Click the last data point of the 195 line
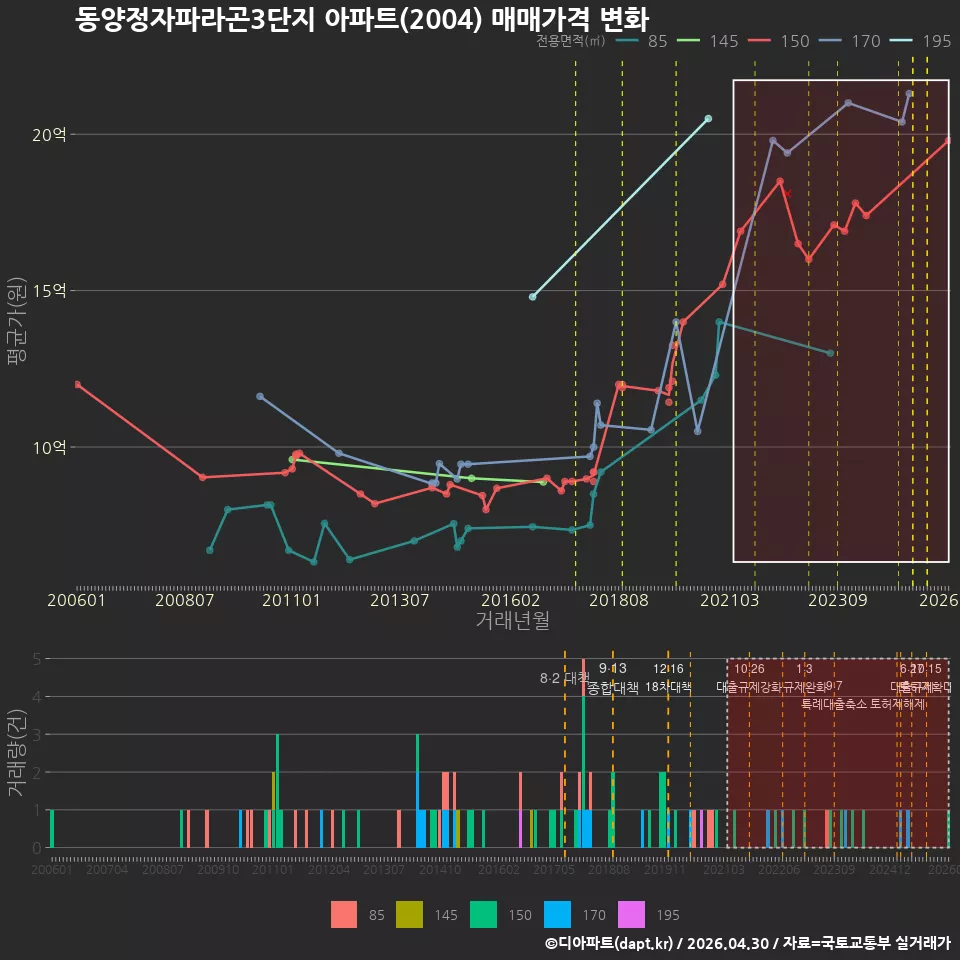This screenshot has width=960, height=960. tap(708, 119)
